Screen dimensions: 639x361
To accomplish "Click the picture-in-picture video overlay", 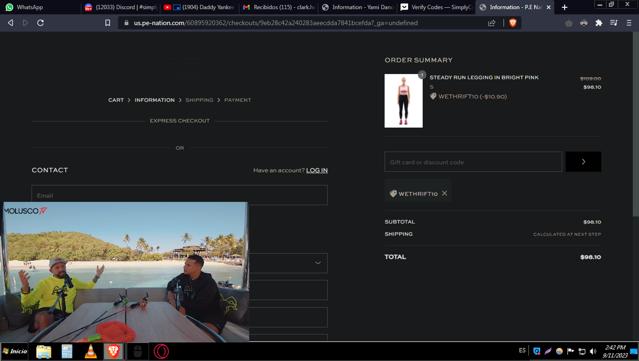I will (x=126, y=272).
